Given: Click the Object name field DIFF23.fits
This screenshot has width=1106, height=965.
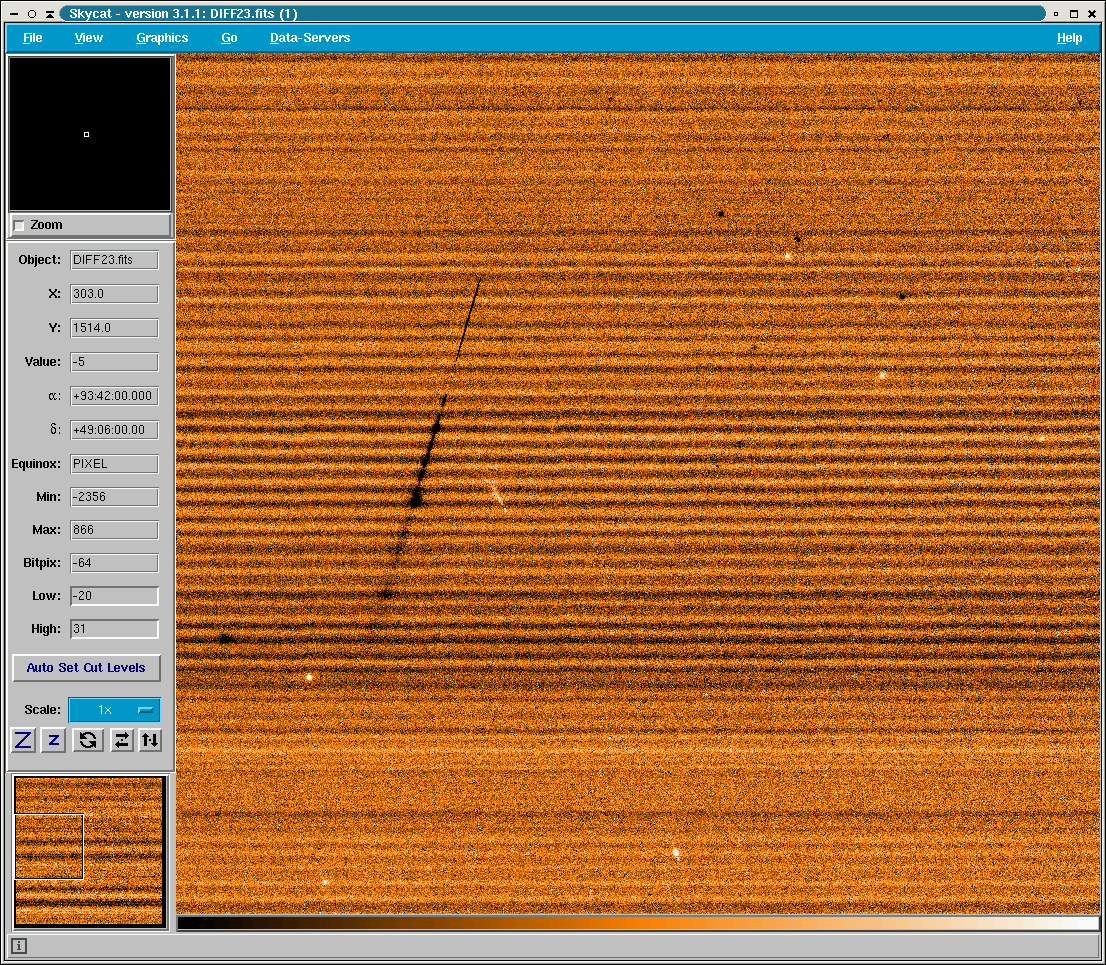Looking at the screenshot, I should click(114, 260).
